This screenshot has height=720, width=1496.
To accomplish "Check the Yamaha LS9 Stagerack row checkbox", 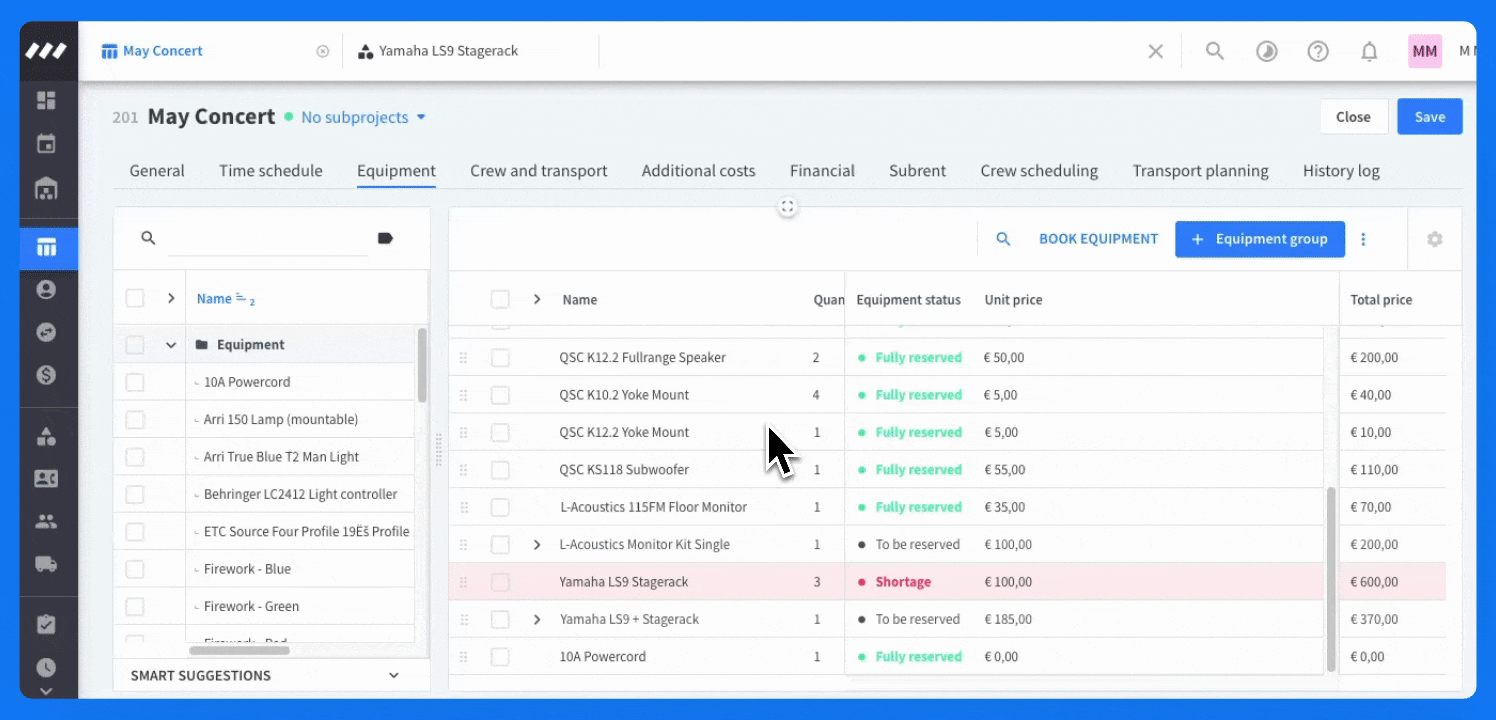I will point(500,581).
